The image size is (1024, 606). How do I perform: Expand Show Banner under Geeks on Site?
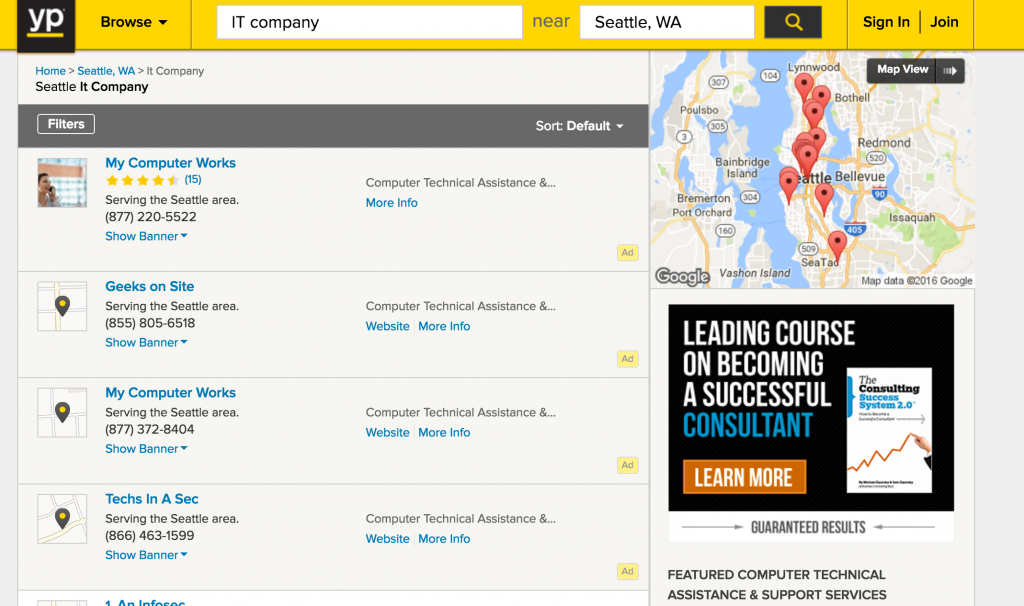pos(146,343)
